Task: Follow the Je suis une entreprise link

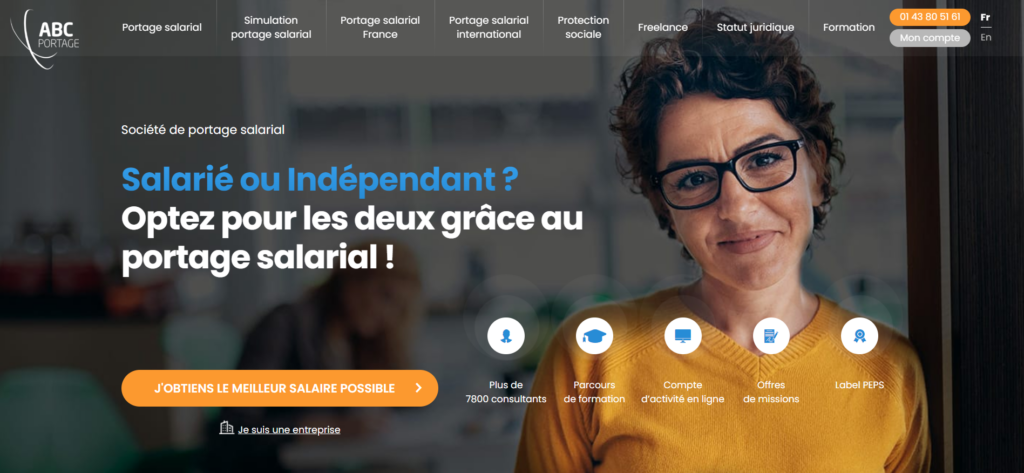Action: (289, 430)
